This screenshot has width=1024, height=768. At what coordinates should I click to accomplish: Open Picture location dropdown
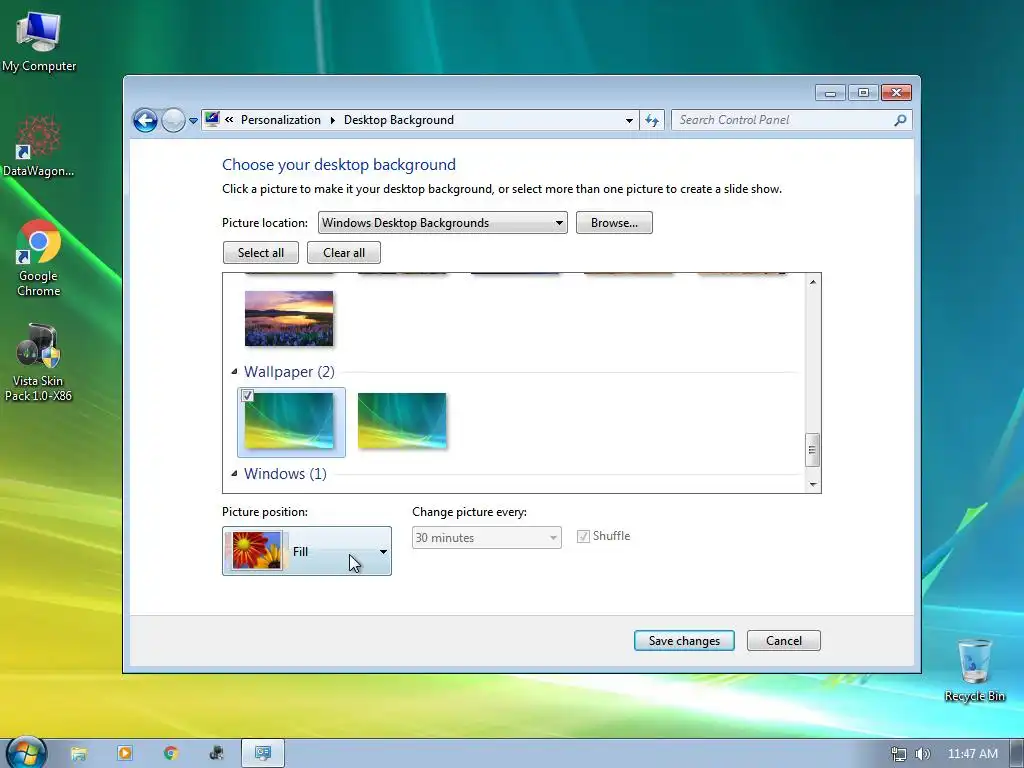[442, 223]
